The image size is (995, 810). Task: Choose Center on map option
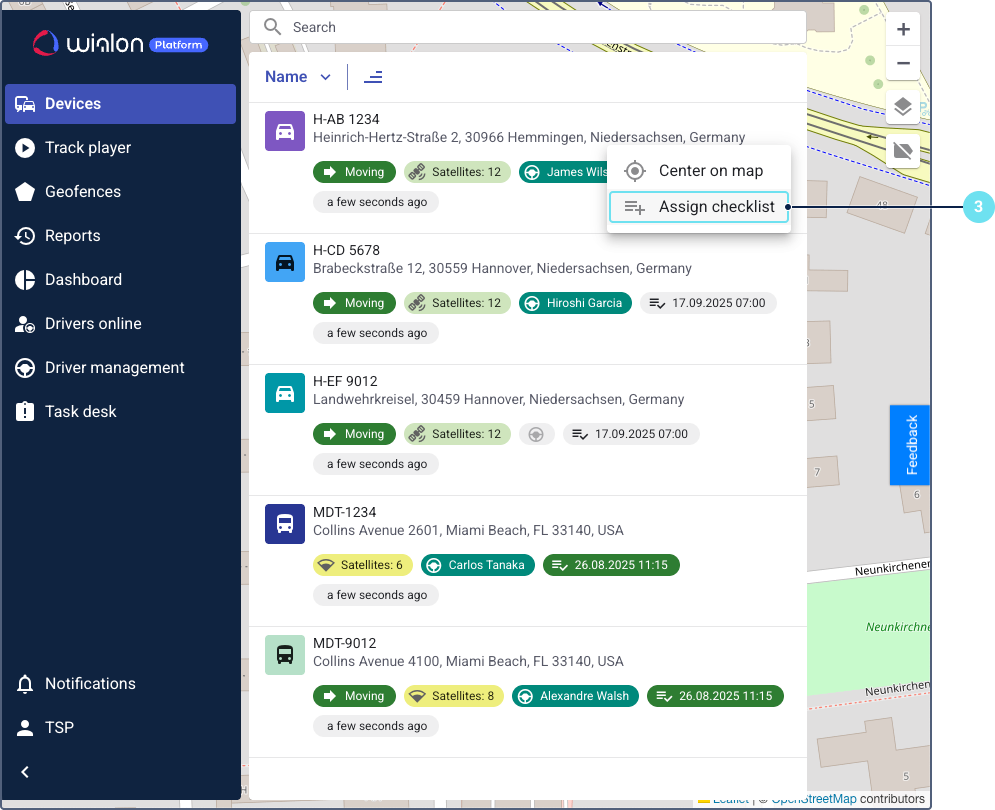tap(699, 171)
